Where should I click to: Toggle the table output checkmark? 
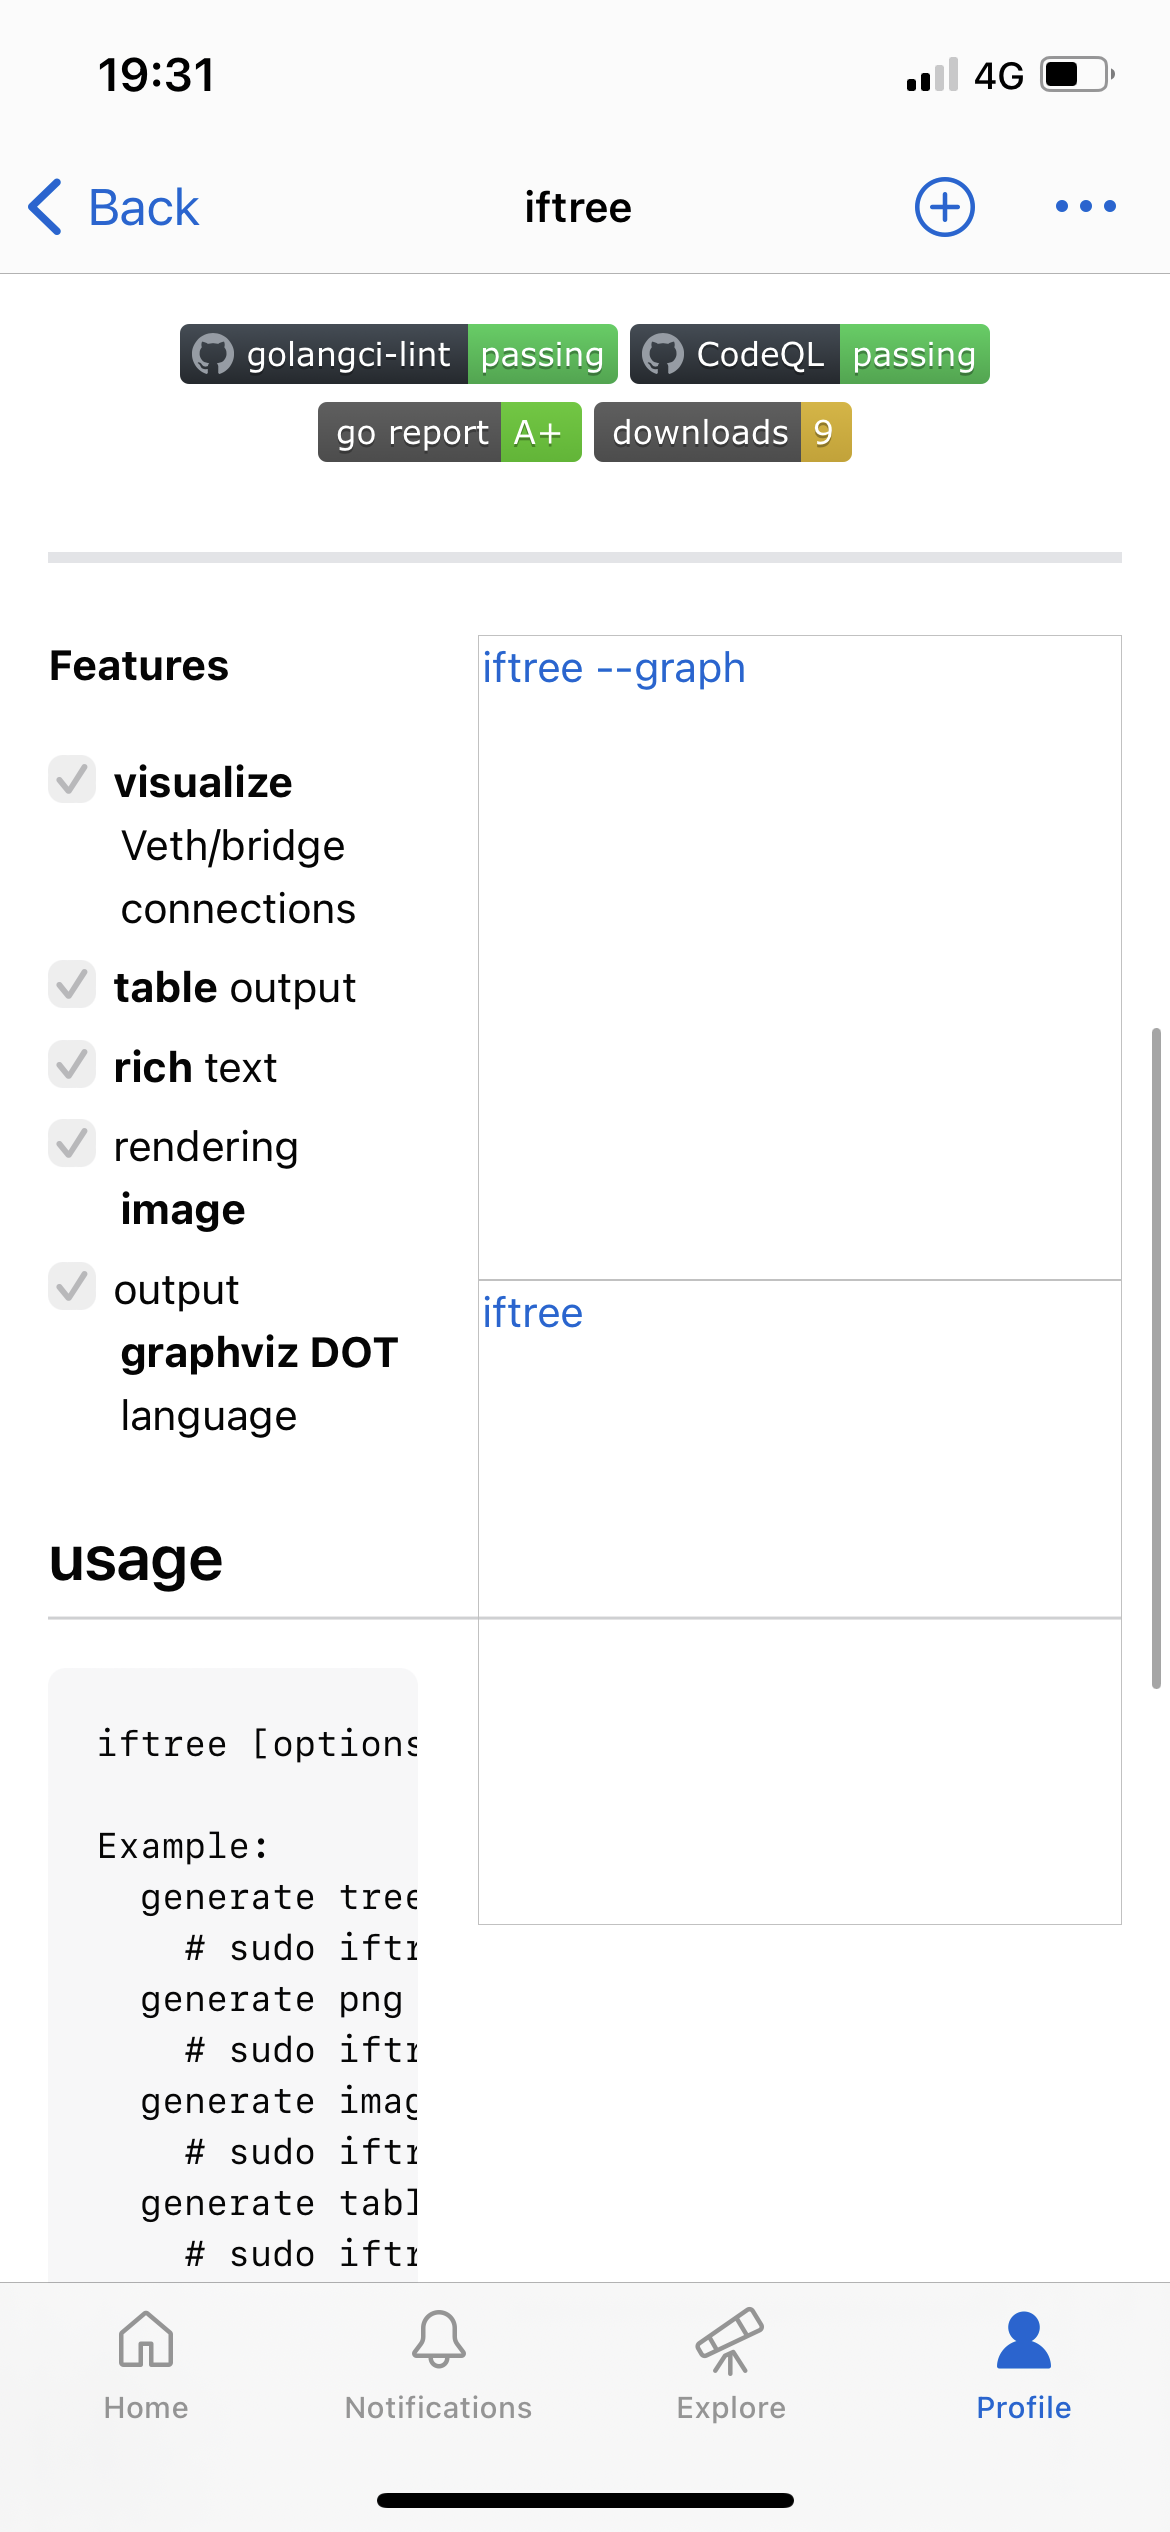[x=71, y=985]
